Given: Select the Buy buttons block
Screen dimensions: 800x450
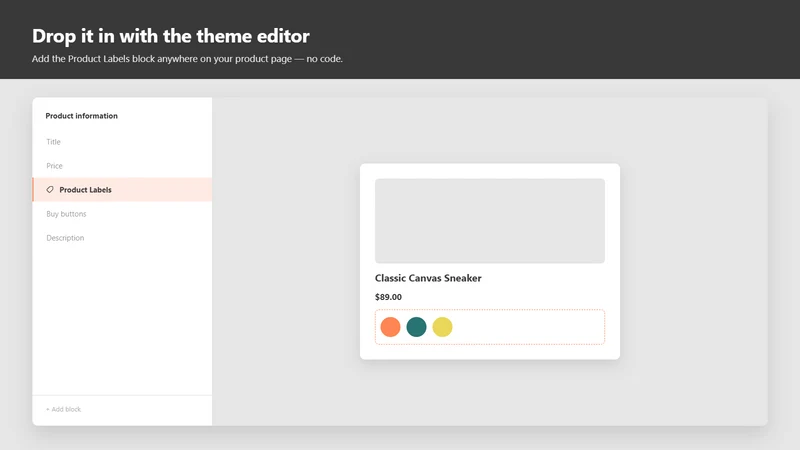Looking at the screenshot, I should click(x=122, y=214).
